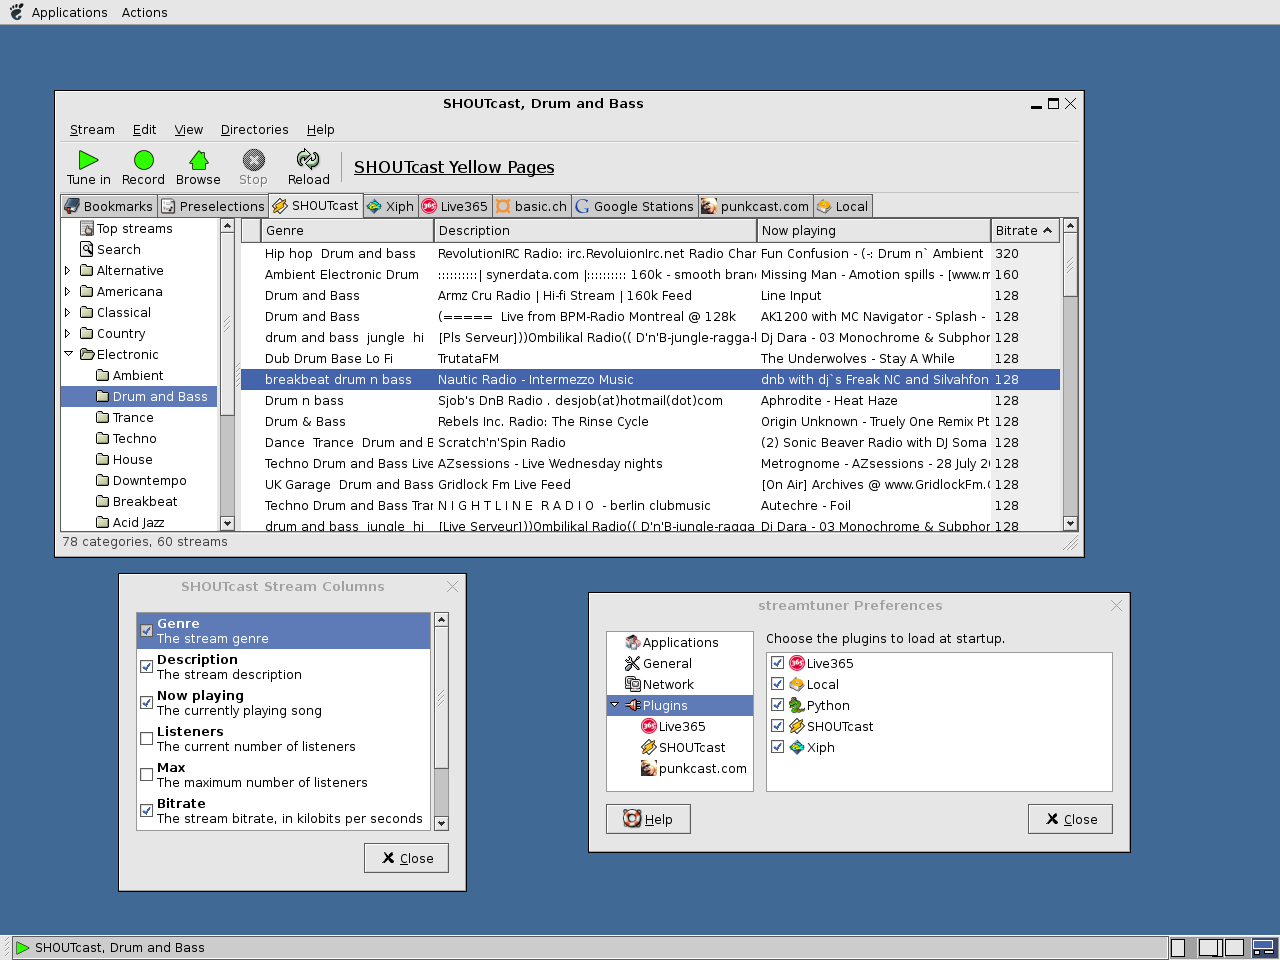
Task: Click the Tune in play icon
Action: (89, 160)
